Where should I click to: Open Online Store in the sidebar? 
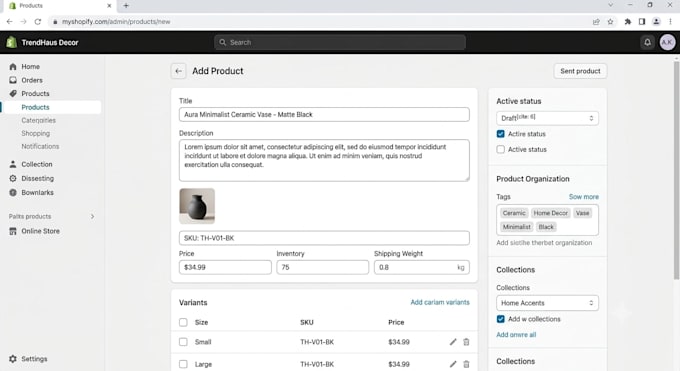click(41, 231)
